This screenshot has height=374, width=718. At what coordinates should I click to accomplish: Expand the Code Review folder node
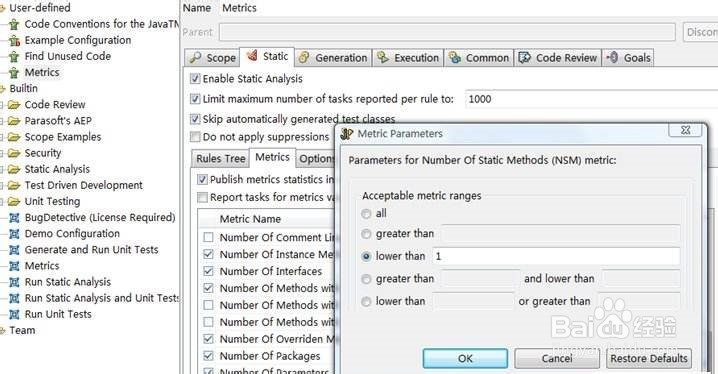(x=2, y=105)
